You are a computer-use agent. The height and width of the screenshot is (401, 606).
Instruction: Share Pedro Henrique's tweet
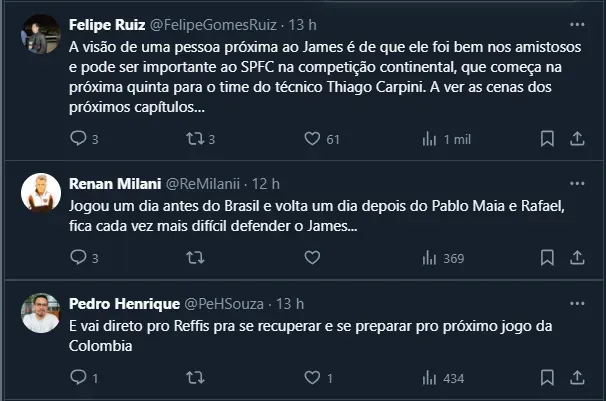[578, 378]
